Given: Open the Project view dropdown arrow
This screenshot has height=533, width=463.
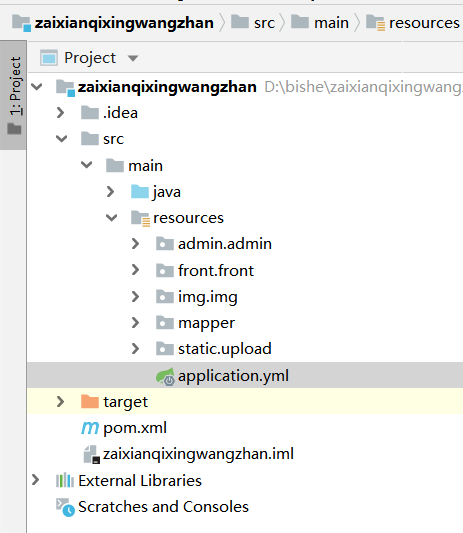Looking at the screenshot, I should point(133,58).
